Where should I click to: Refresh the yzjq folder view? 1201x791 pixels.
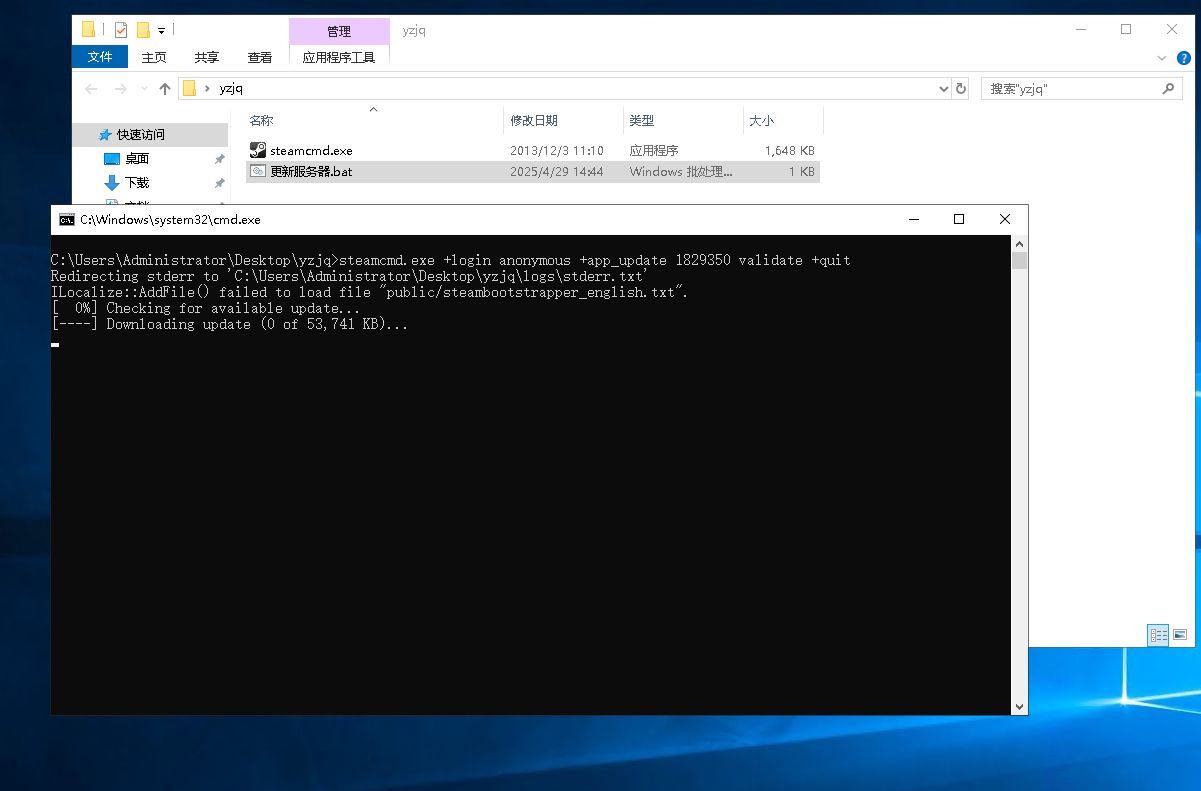(x=961, y=89)
